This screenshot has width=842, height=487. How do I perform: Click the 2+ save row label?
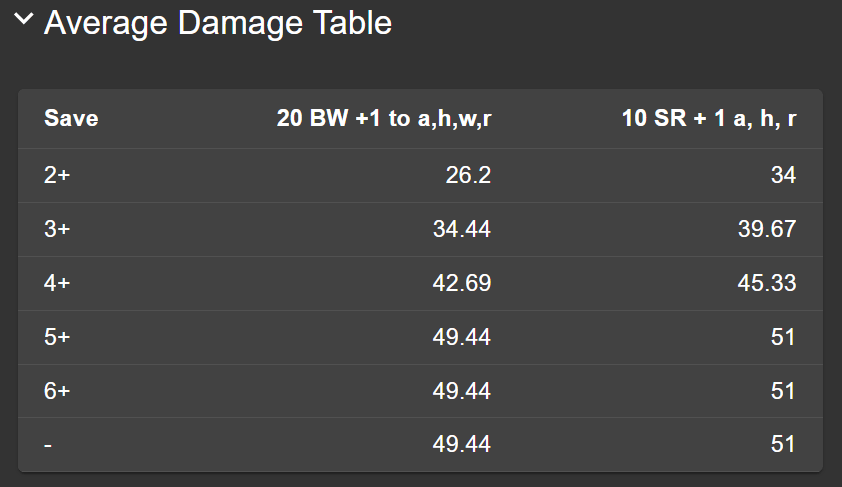[x=57, y=176]
